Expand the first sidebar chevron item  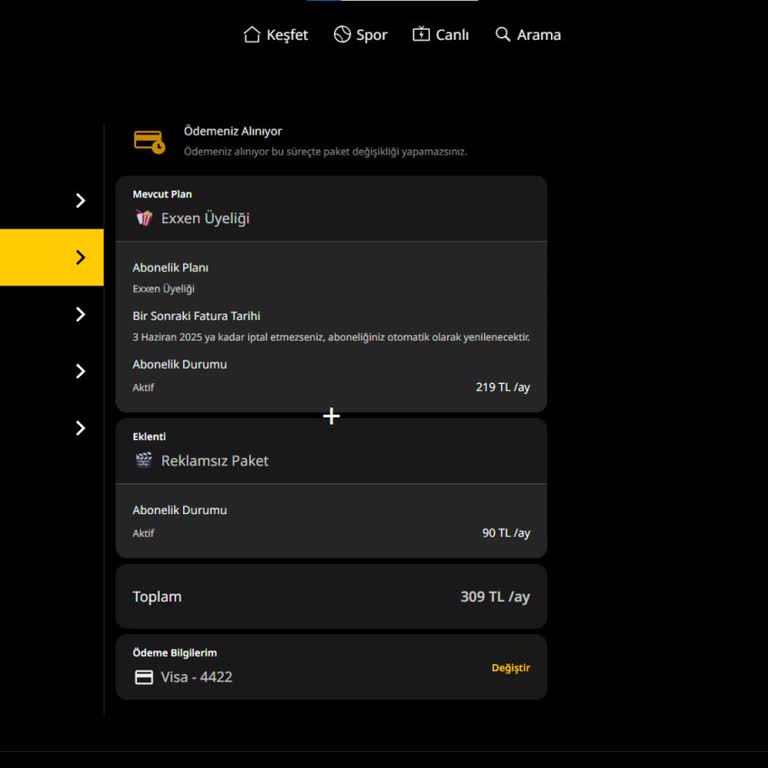(x=80, y=201)
